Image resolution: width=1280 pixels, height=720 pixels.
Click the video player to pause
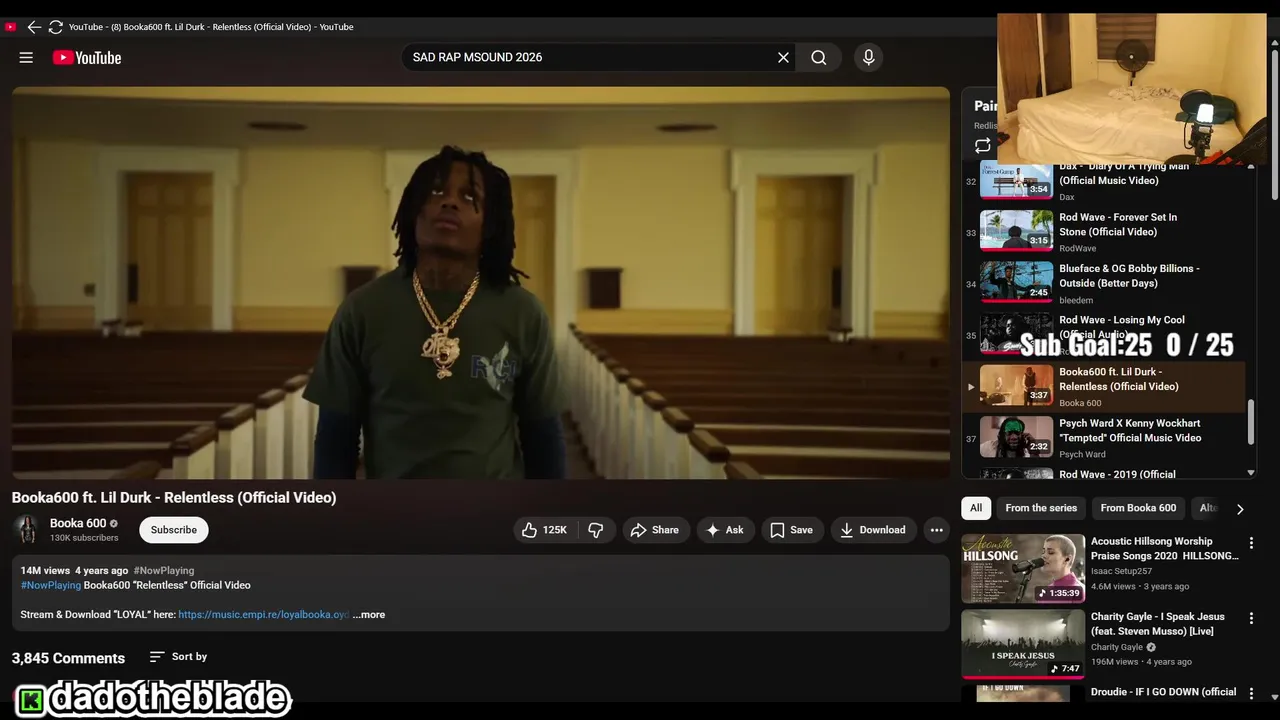(x=481, y=283)
